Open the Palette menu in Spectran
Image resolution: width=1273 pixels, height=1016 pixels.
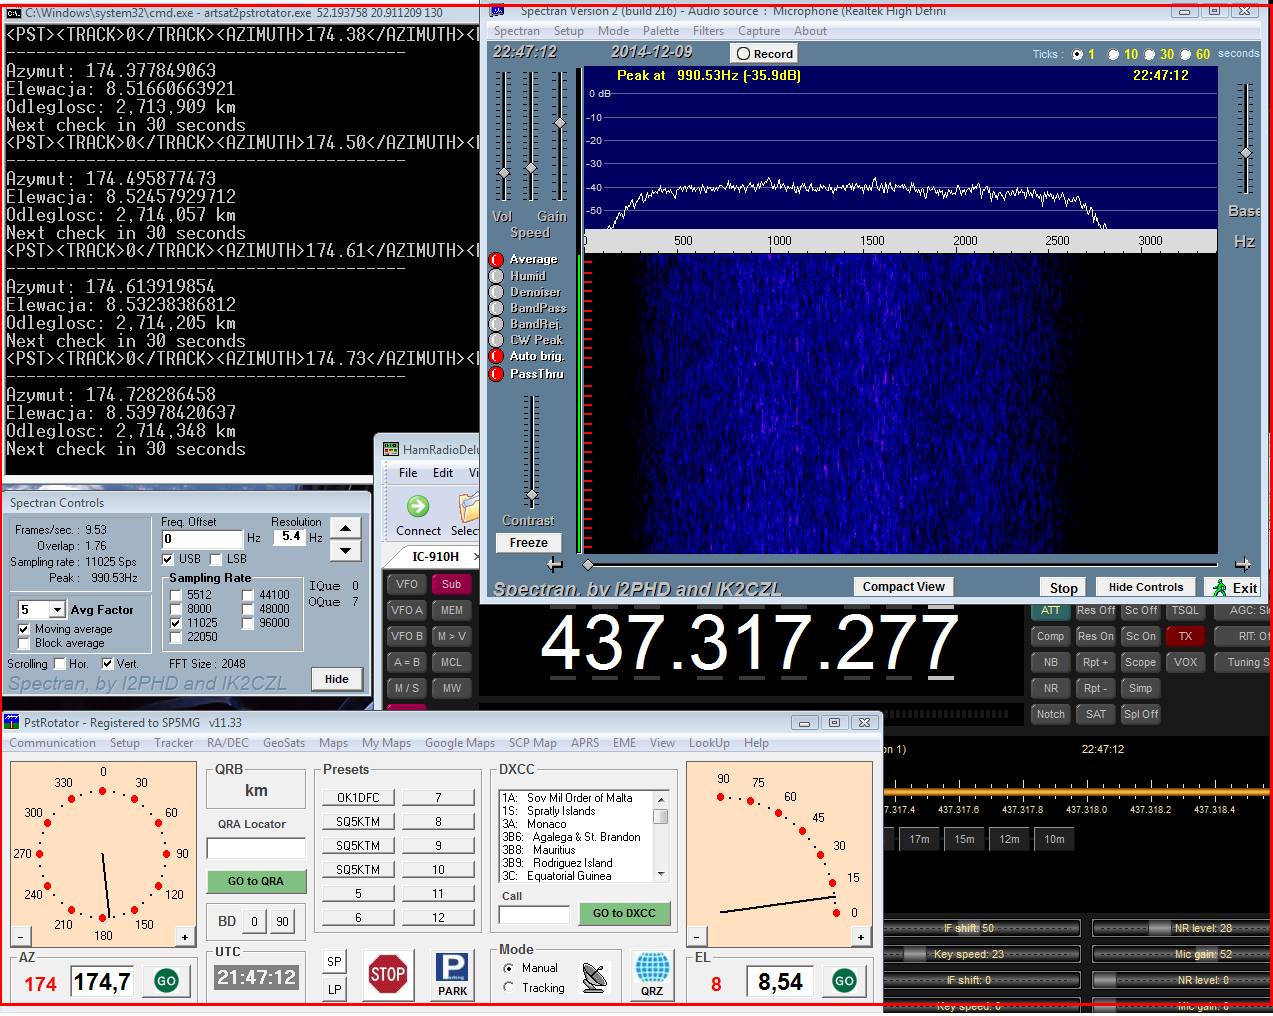coord(660,31)
